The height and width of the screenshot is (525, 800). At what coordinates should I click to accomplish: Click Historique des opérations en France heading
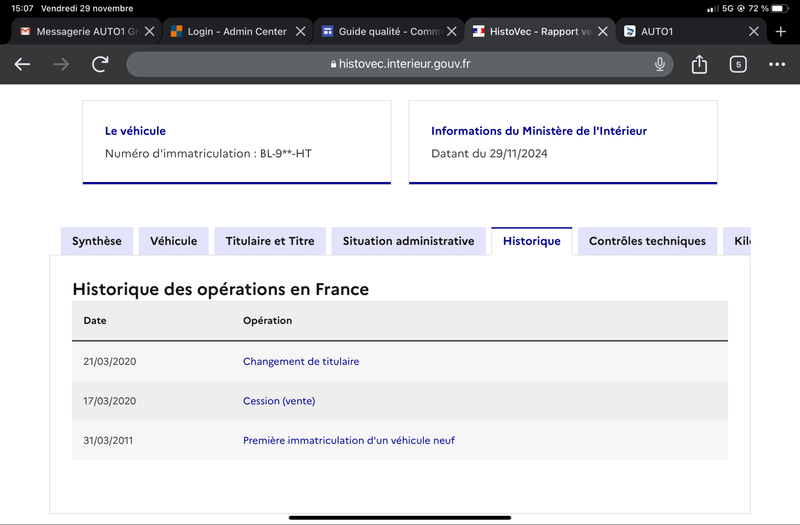tap(220, 289)
